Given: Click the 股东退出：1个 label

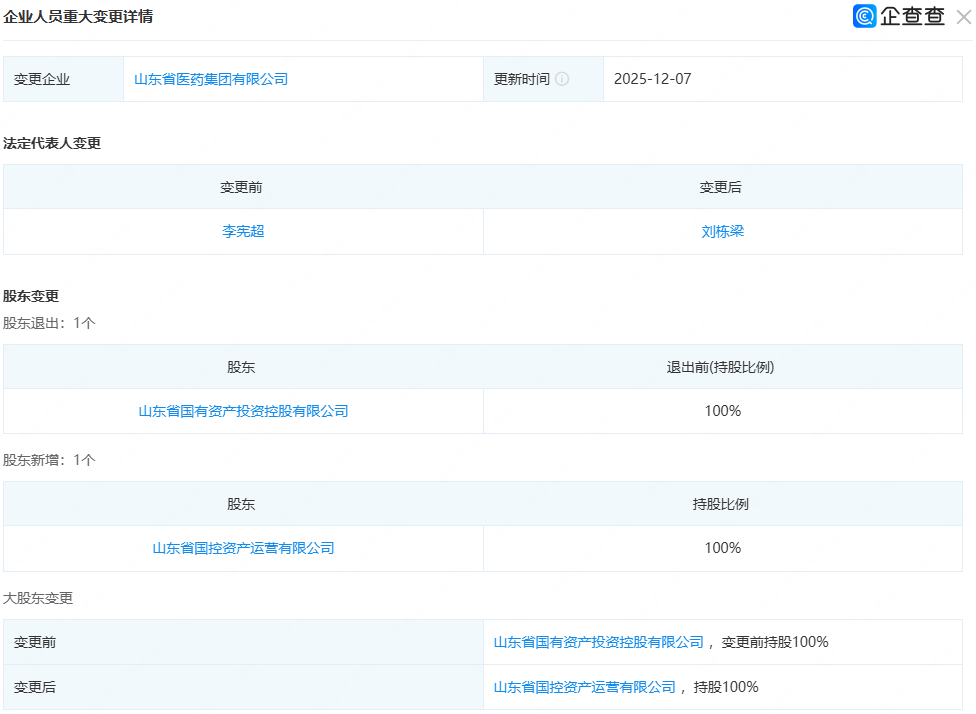Looking at the screenshot, I should coord(49,323).
